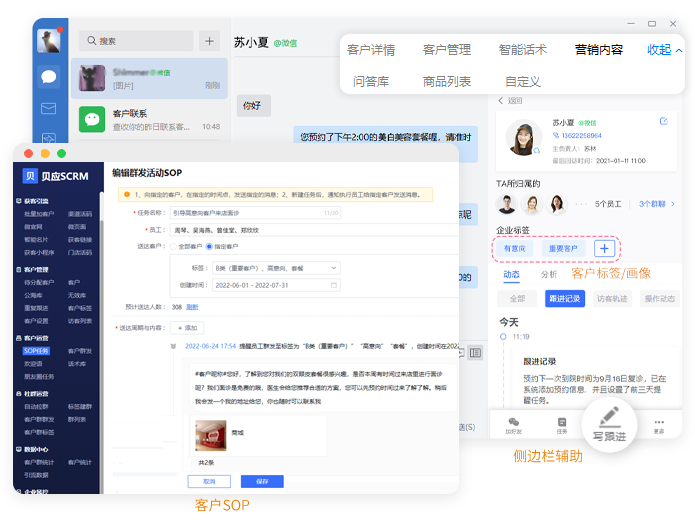Open the 问答库 tab
Image resolution: width=695 pixels, height=521 pixels.
point(371,82)
